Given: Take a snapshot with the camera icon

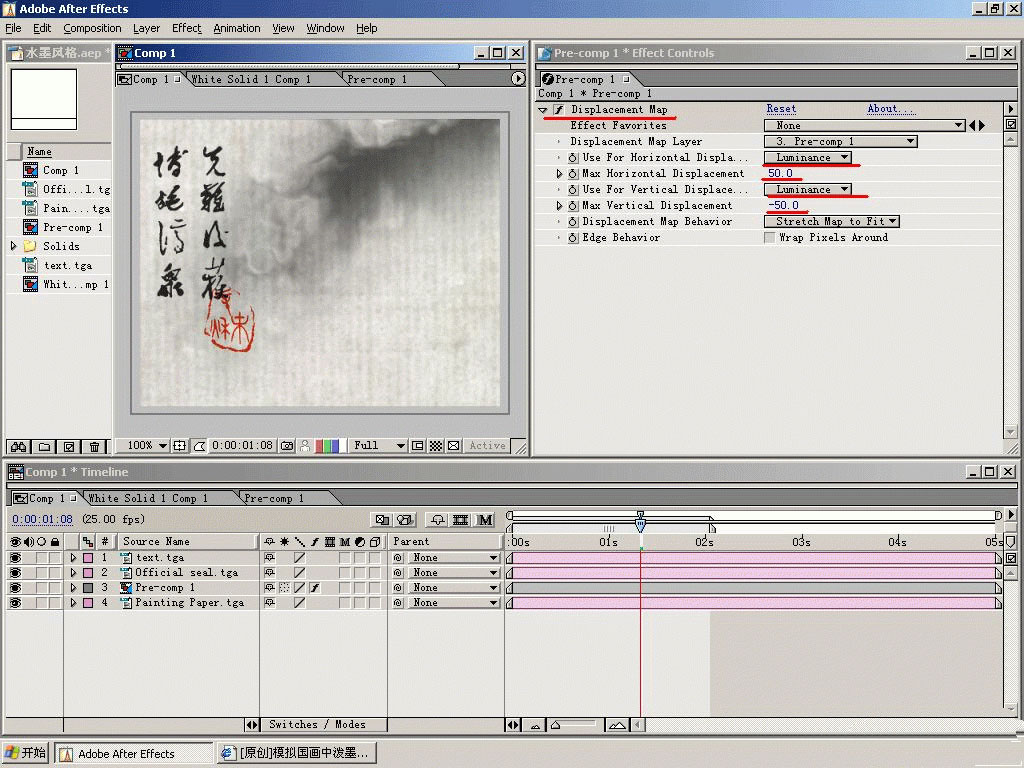Looking at the screenshot, I should tap(287, 446).
